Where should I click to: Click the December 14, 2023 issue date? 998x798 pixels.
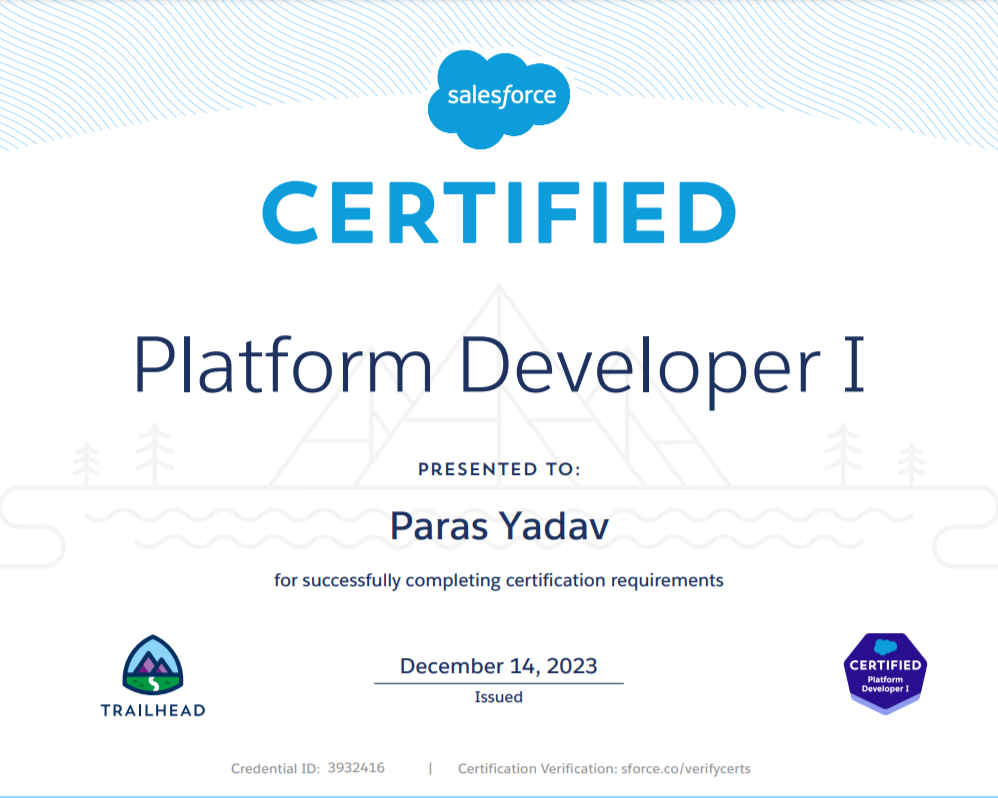(x=498, y=666)
